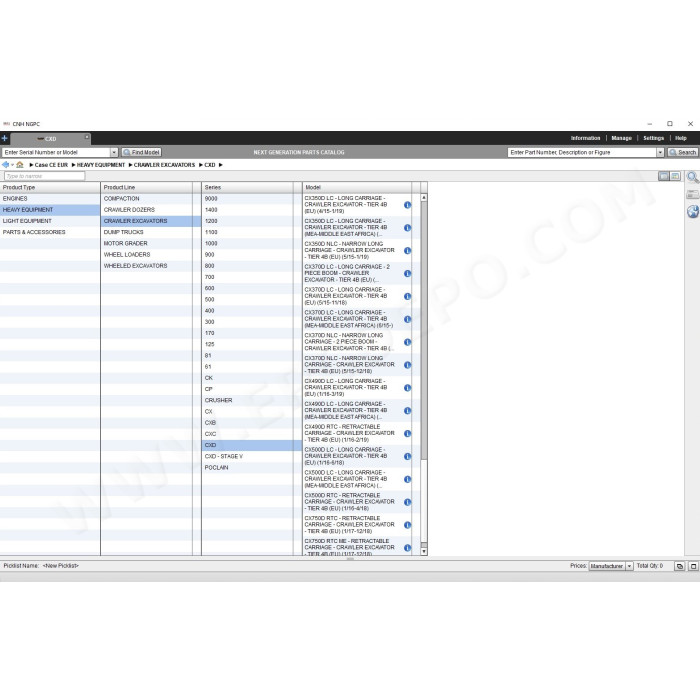Switch to split-pane view icon

(675, 176)
